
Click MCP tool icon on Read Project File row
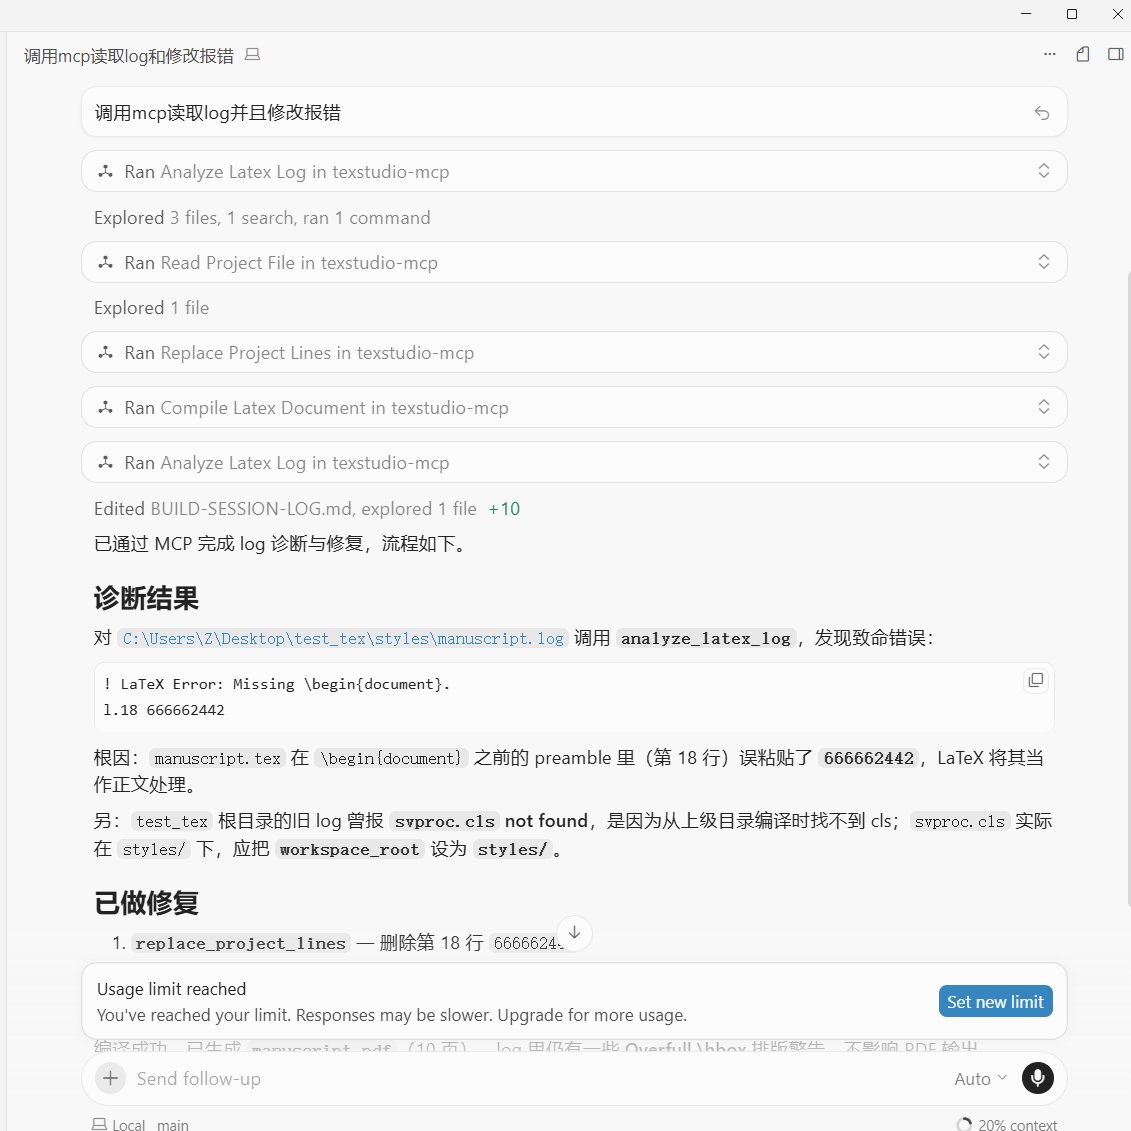106,263
